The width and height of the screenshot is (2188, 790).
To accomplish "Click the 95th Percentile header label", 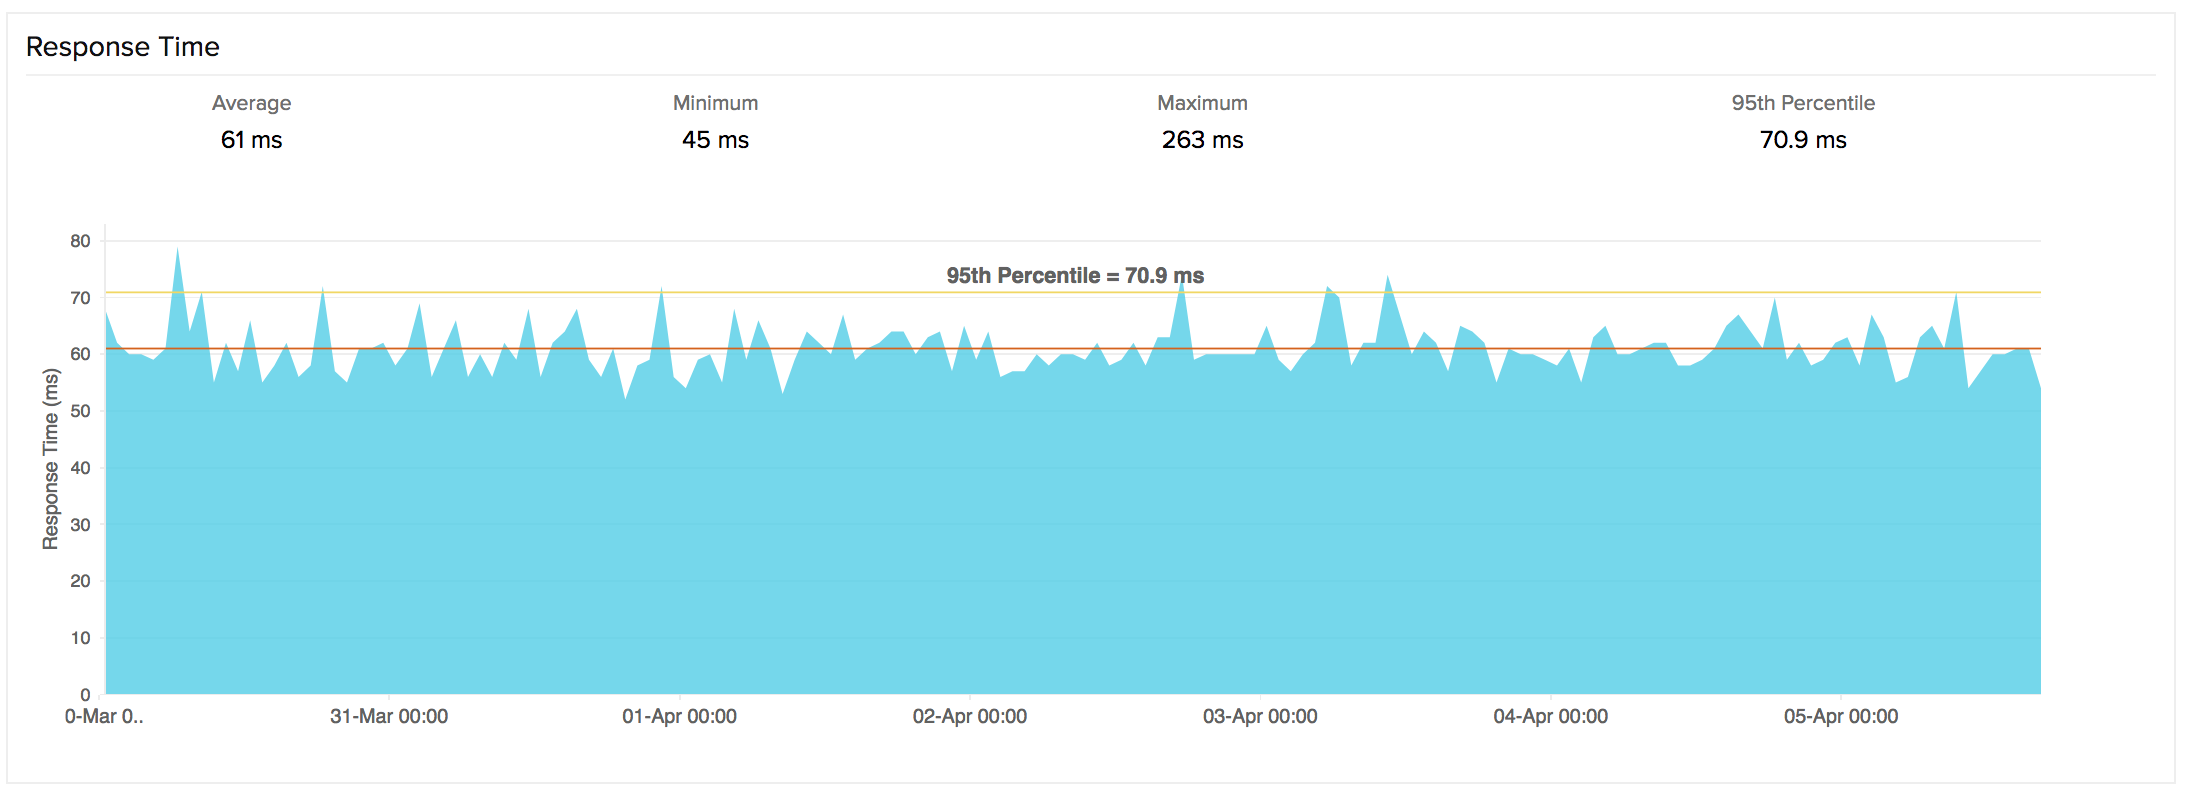I will coord(1803,103).
